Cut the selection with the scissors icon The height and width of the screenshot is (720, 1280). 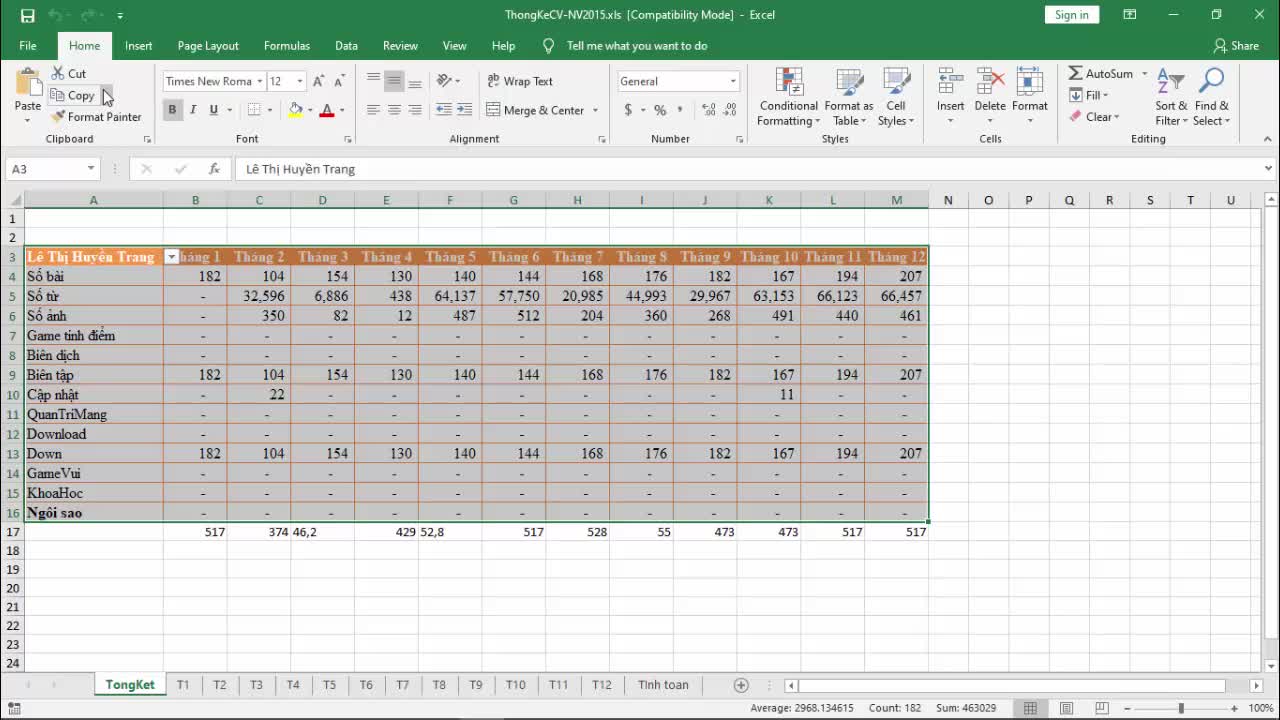point(69,74)
